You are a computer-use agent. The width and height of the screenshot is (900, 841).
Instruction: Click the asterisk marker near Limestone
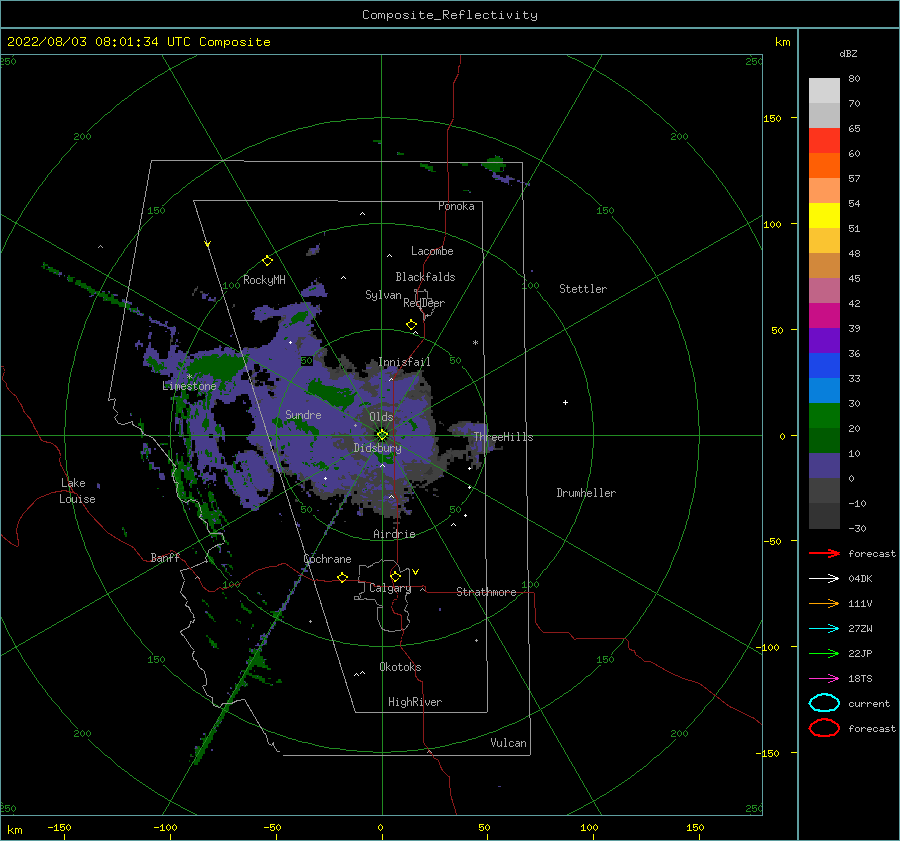coord(189,377)
